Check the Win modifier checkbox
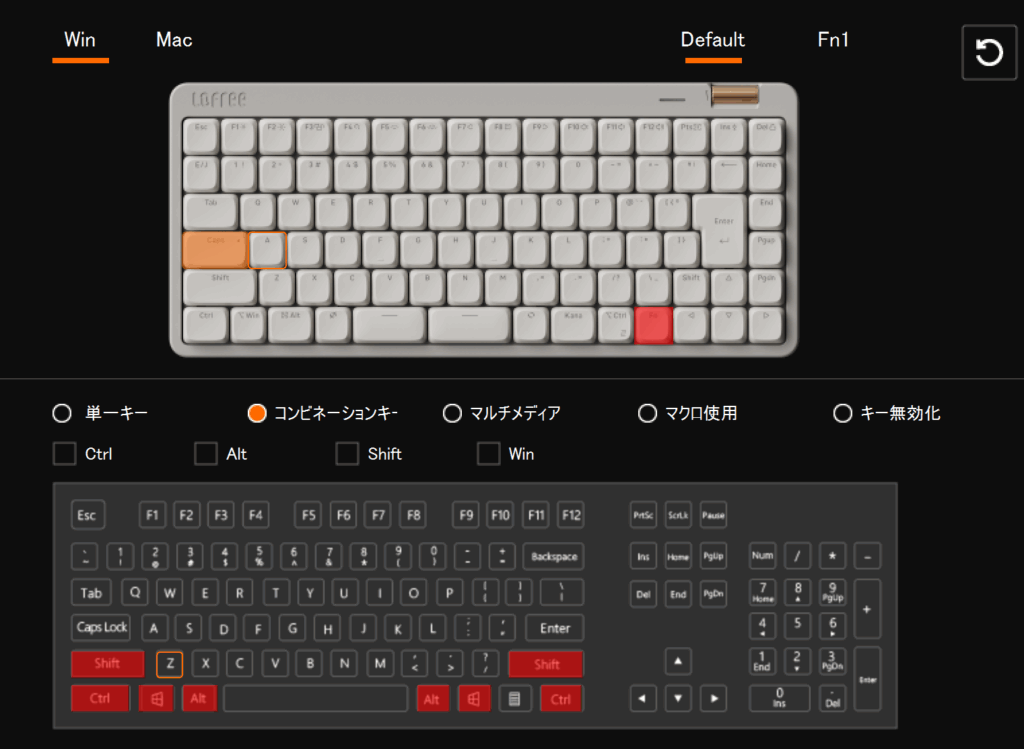The image size is (1024, 749). pos(488,454)
